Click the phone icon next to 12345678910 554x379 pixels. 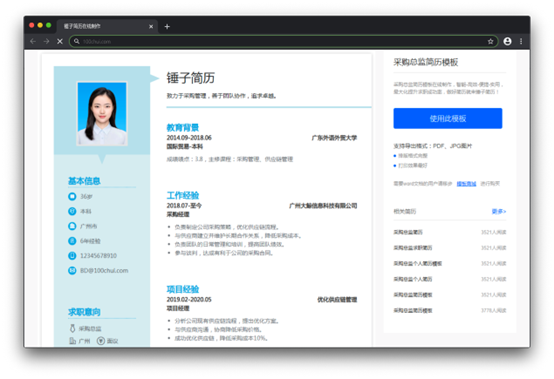click(72, 256)
